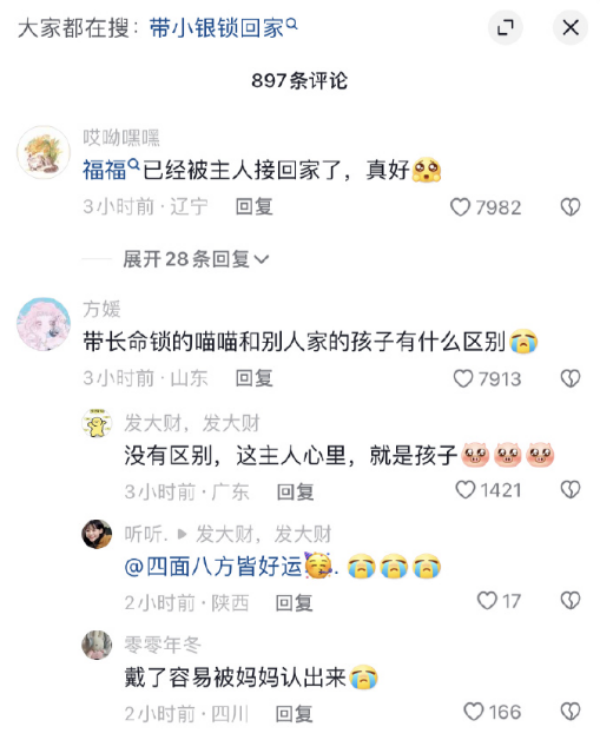Dislike the reply from 听听.

click(570, 601)
